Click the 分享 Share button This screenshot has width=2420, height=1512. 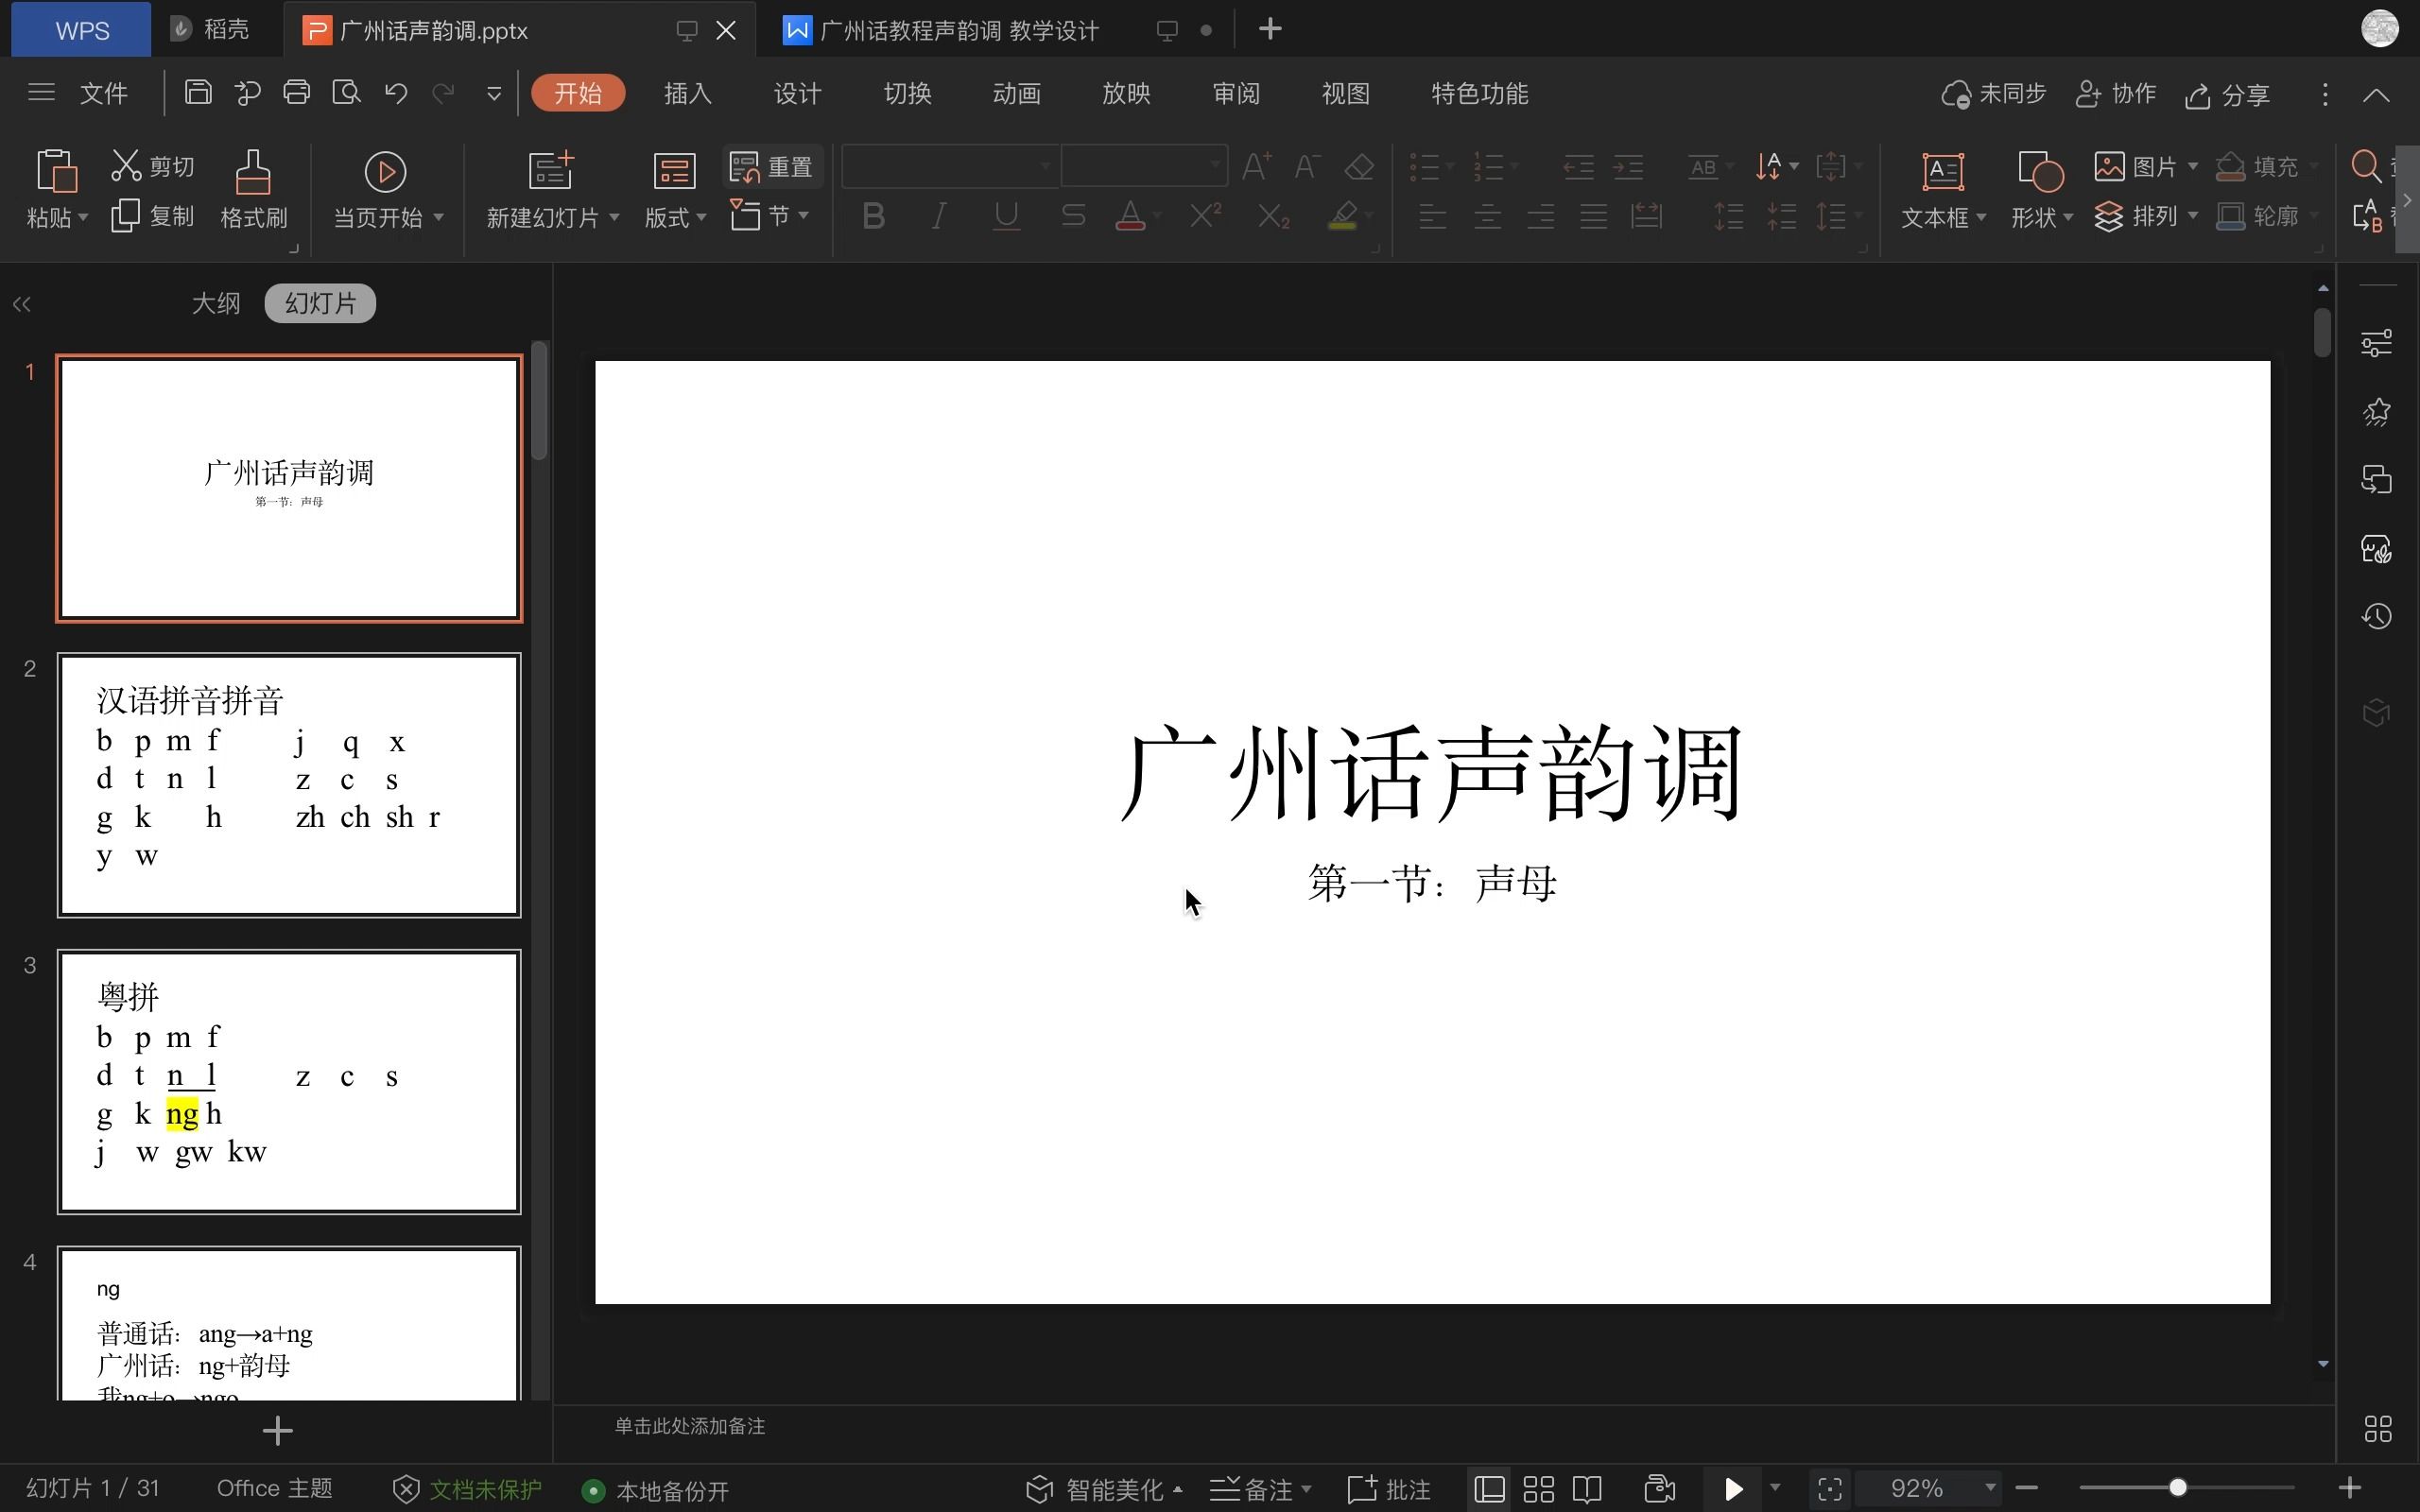[x=2228, y=94]
